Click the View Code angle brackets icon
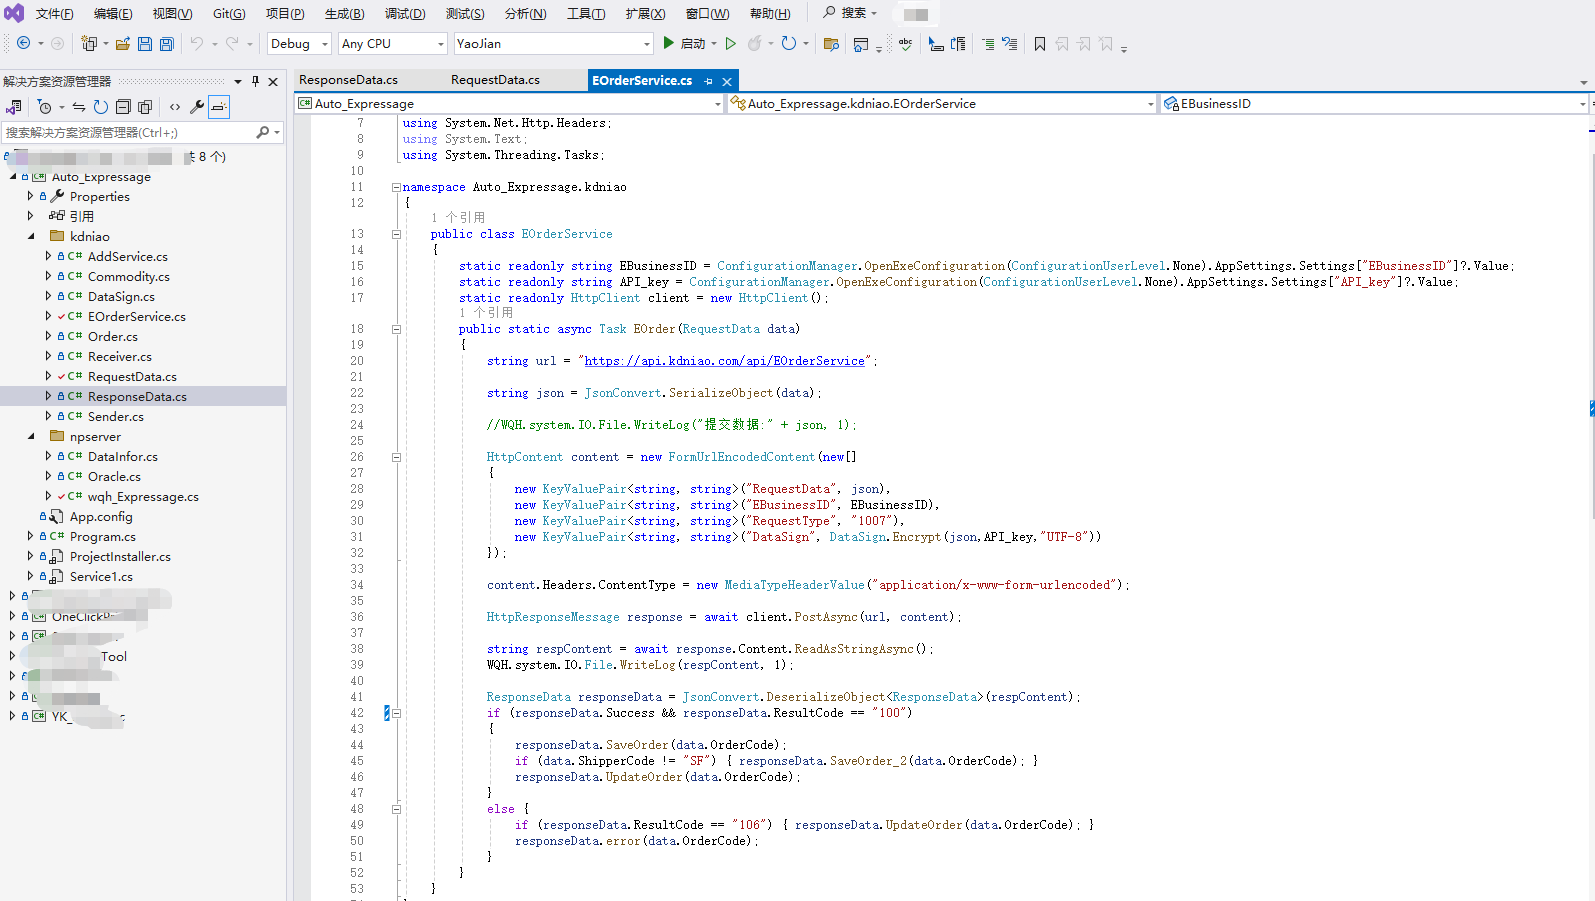Screen dimensions: 1595x901 175,107
